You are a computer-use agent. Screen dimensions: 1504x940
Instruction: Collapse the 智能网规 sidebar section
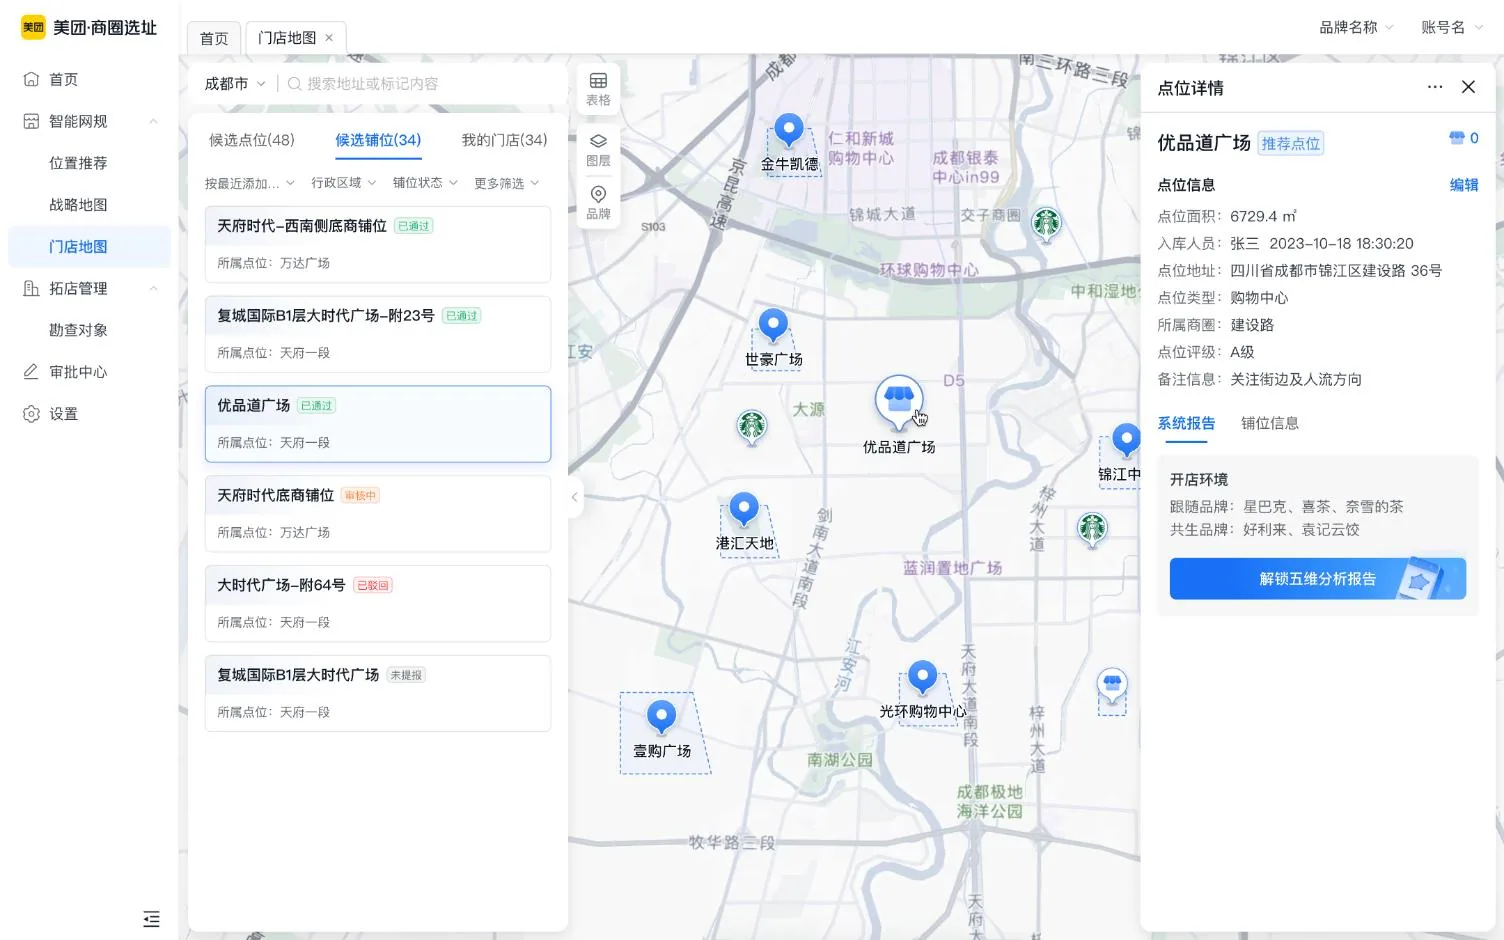pos(153,122)
